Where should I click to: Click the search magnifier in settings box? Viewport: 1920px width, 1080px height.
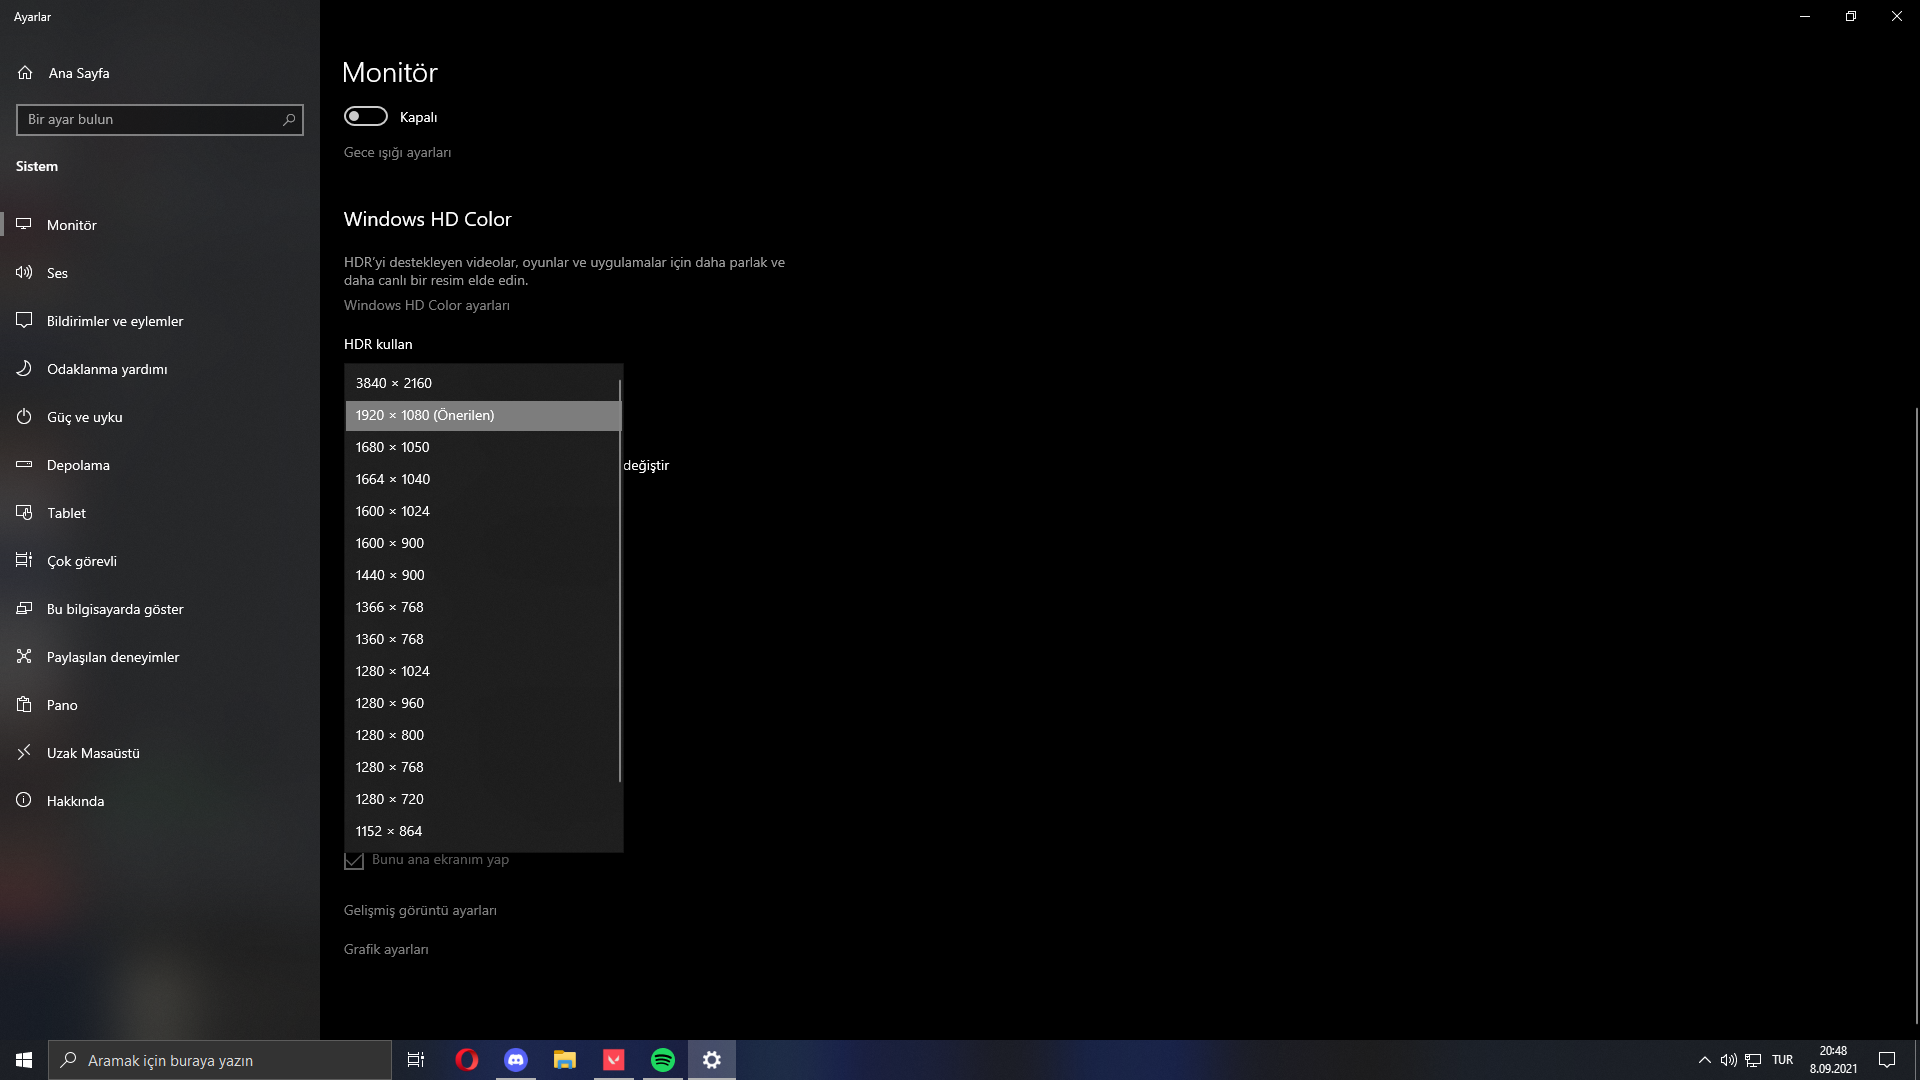click(289, 120)
